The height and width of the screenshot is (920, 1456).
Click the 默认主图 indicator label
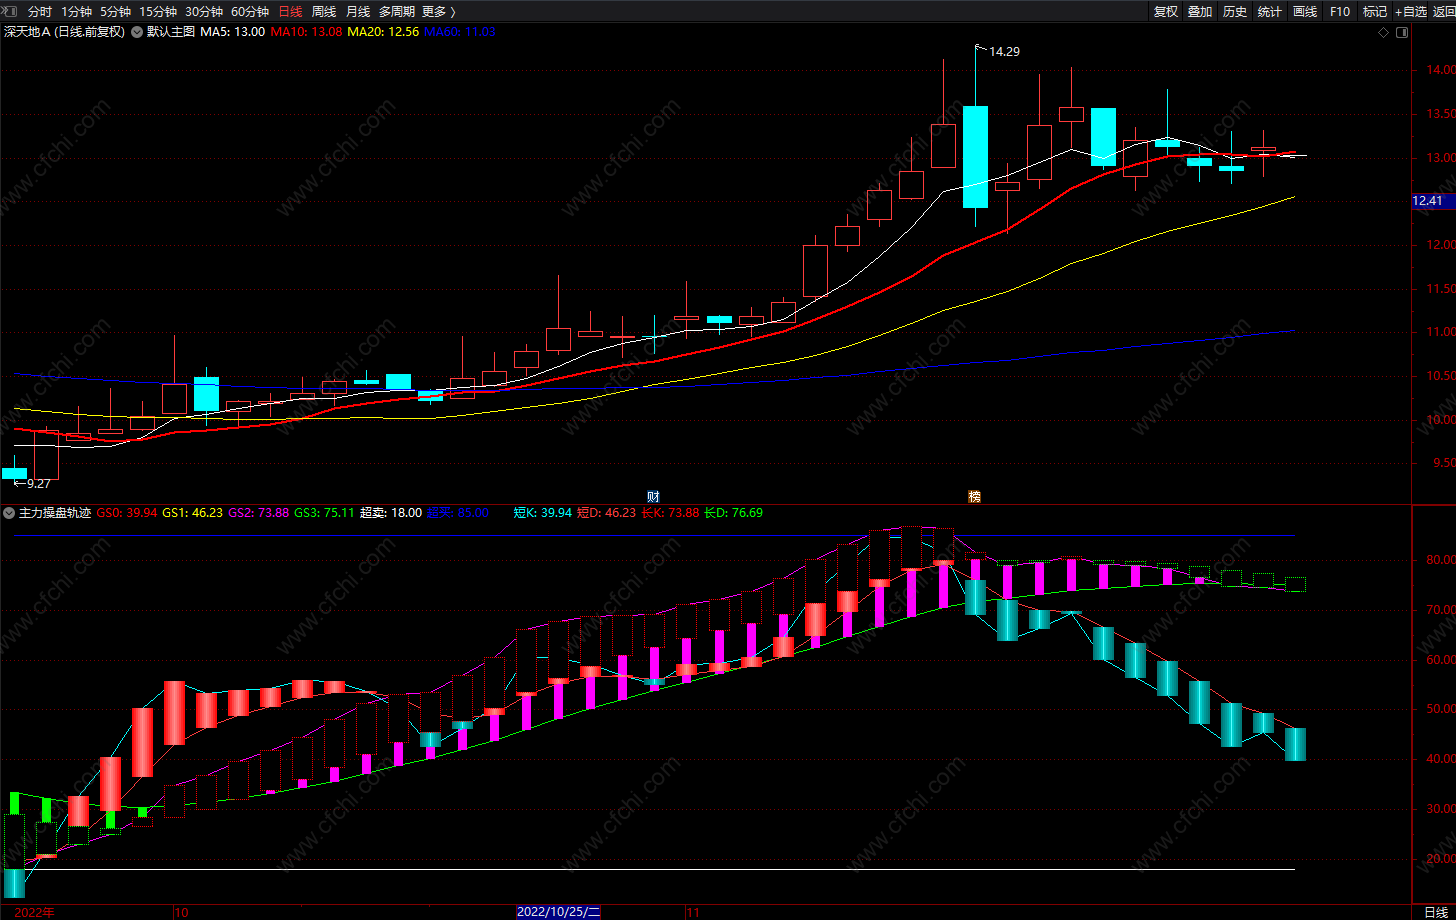(x=171, y=32)
